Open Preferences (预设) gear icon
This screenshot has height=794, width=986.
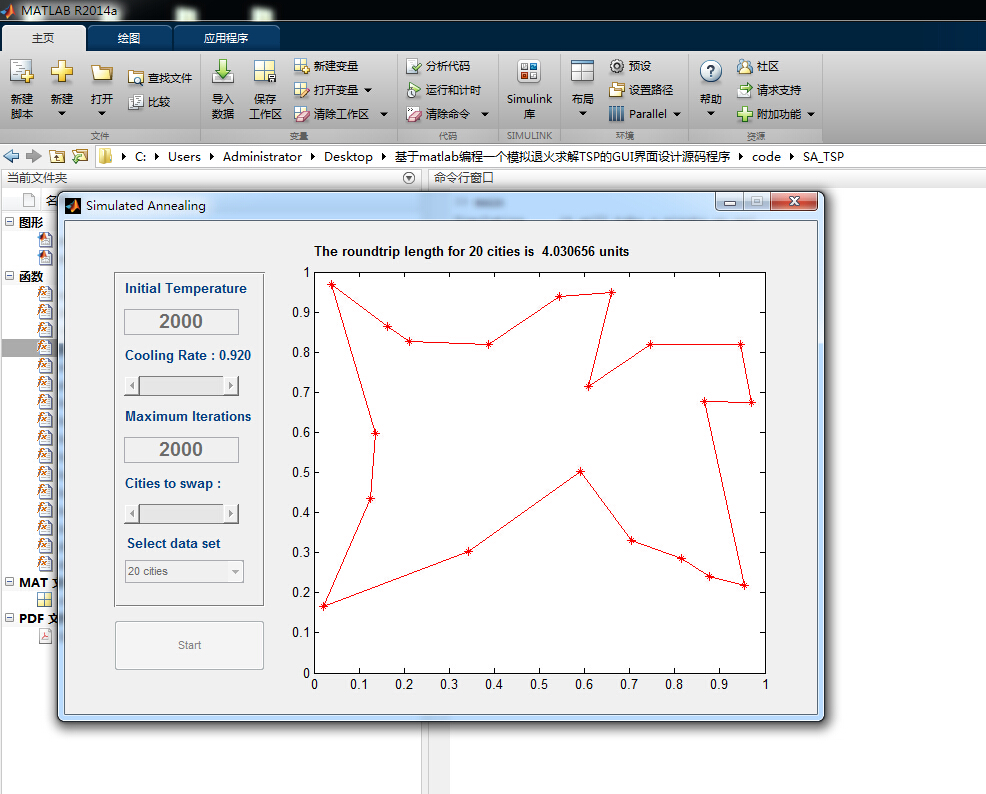point(617,66)
